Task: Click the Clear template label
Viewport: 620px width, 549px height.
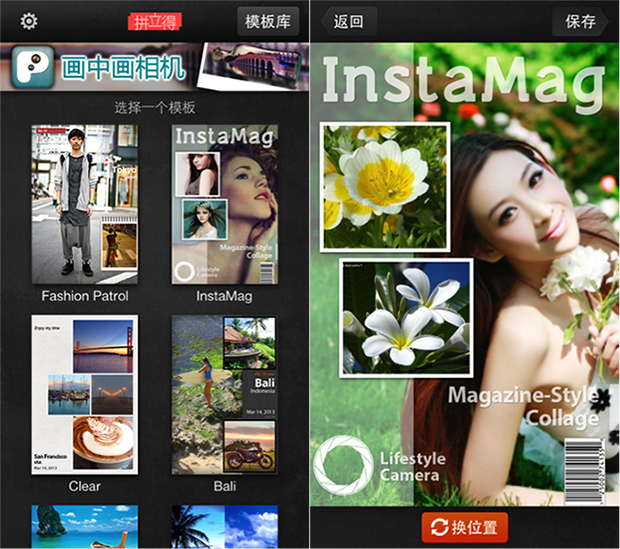Action: (85, 486)
